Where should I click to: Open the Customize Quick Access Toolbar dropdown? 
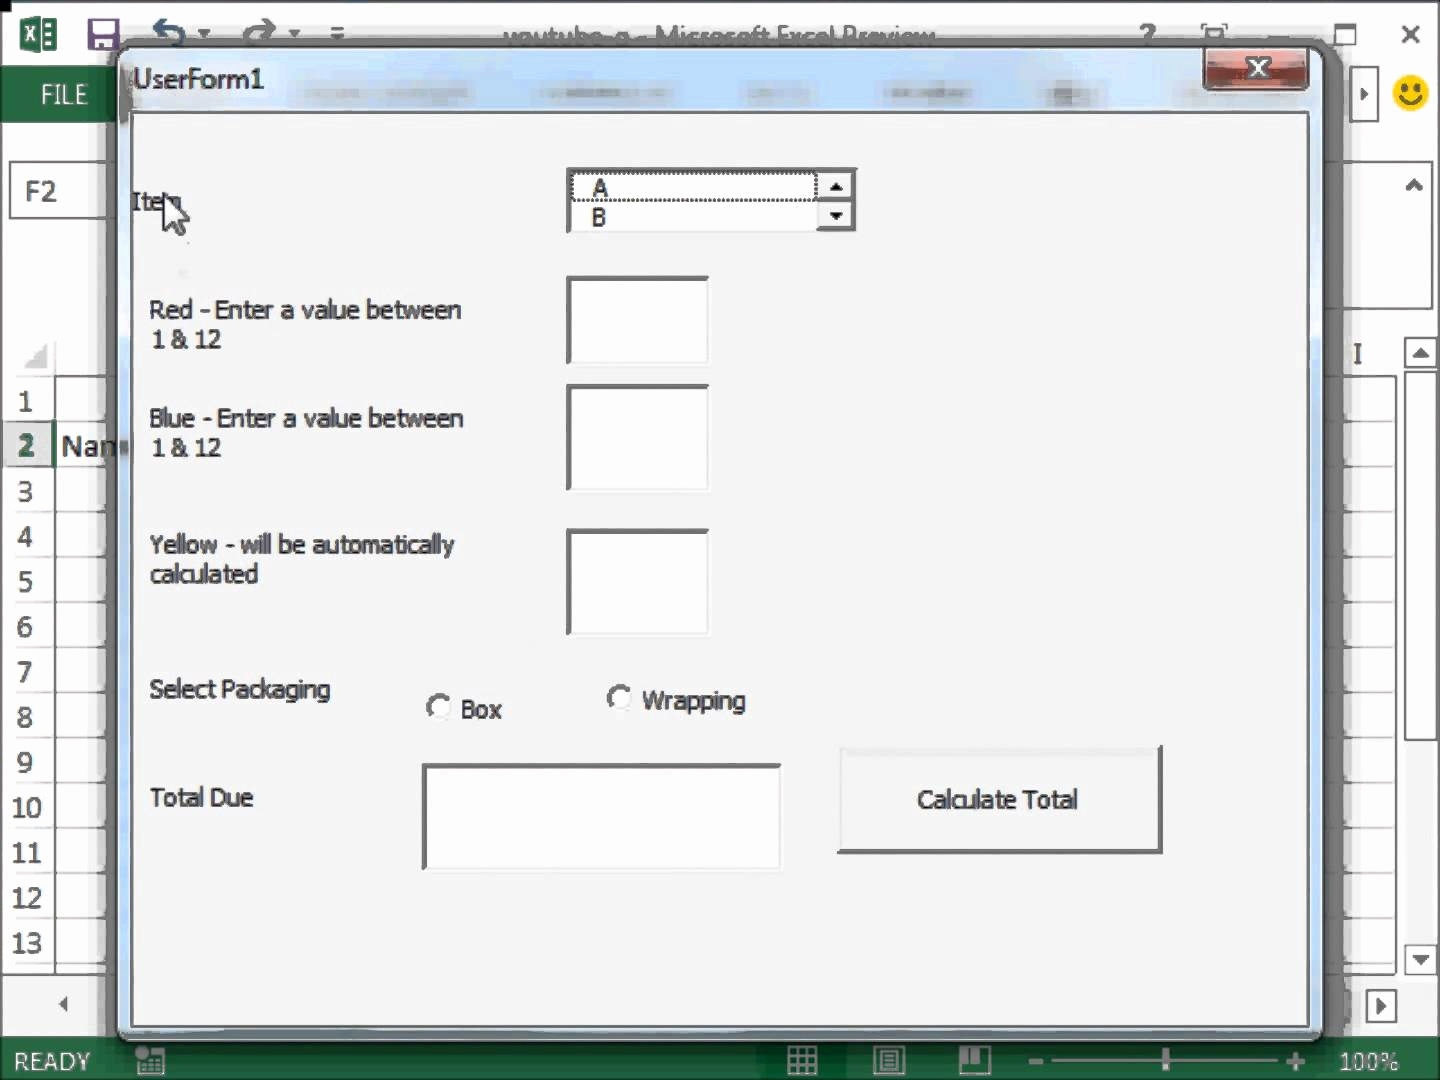coord(337,33)
